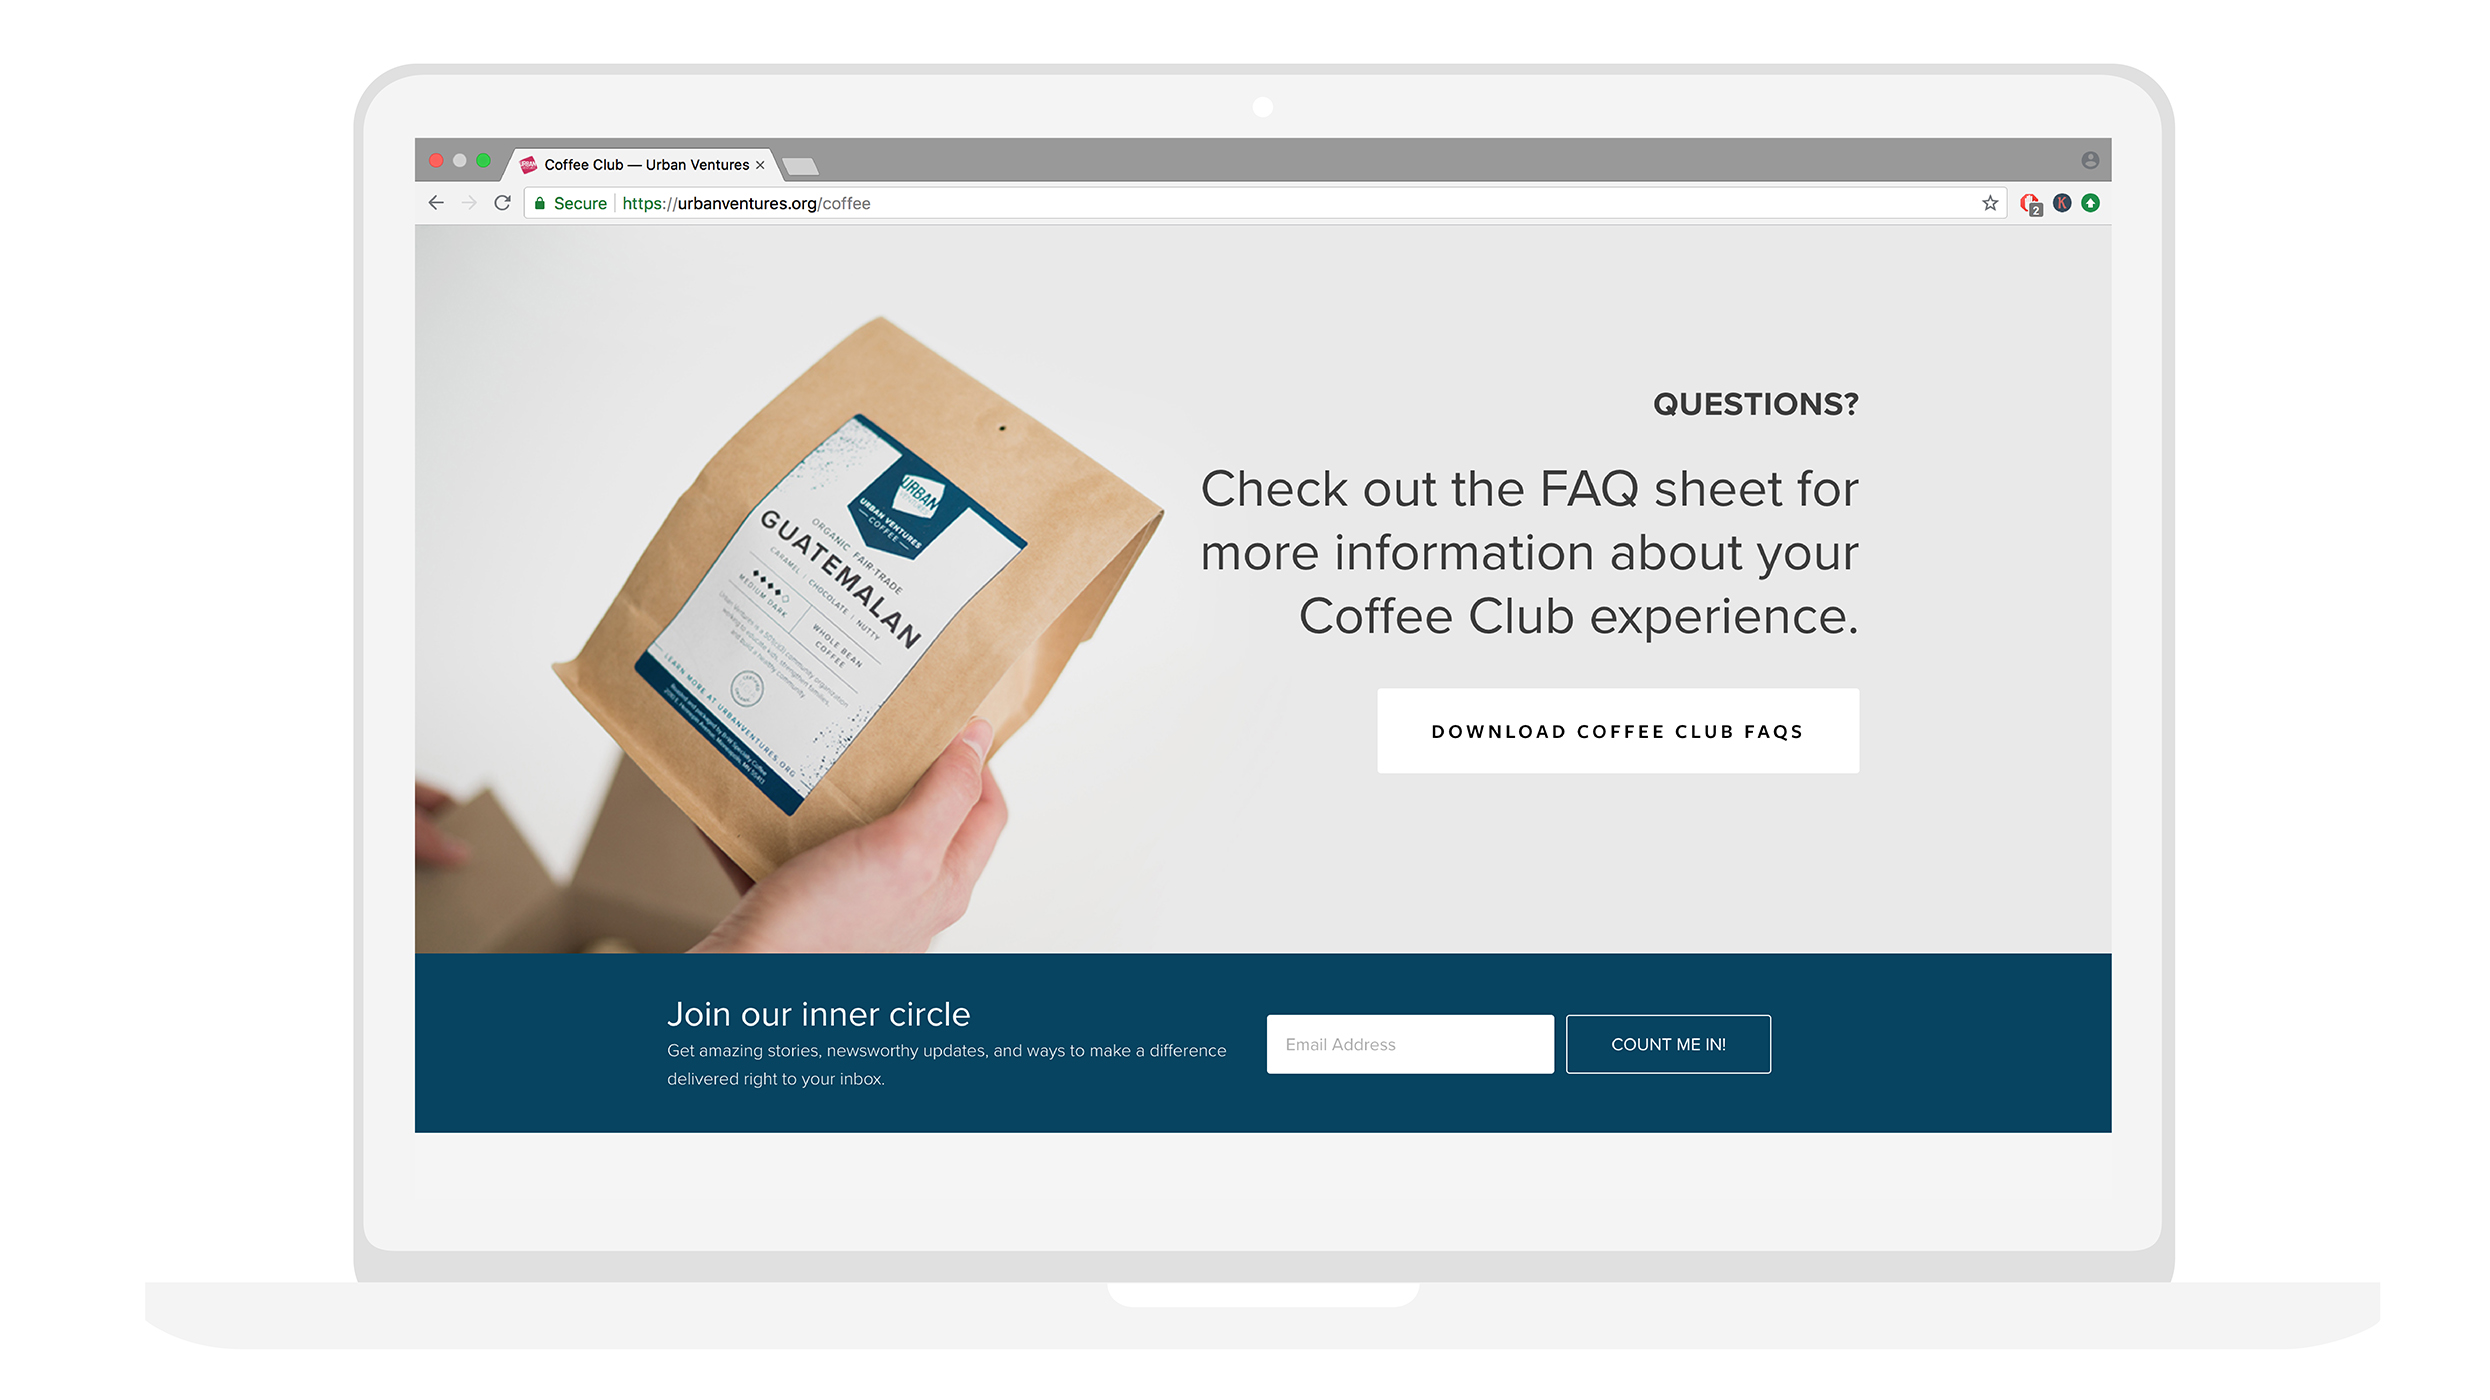
Task: Click the bookmark star icon
Action: point(1987,203)
